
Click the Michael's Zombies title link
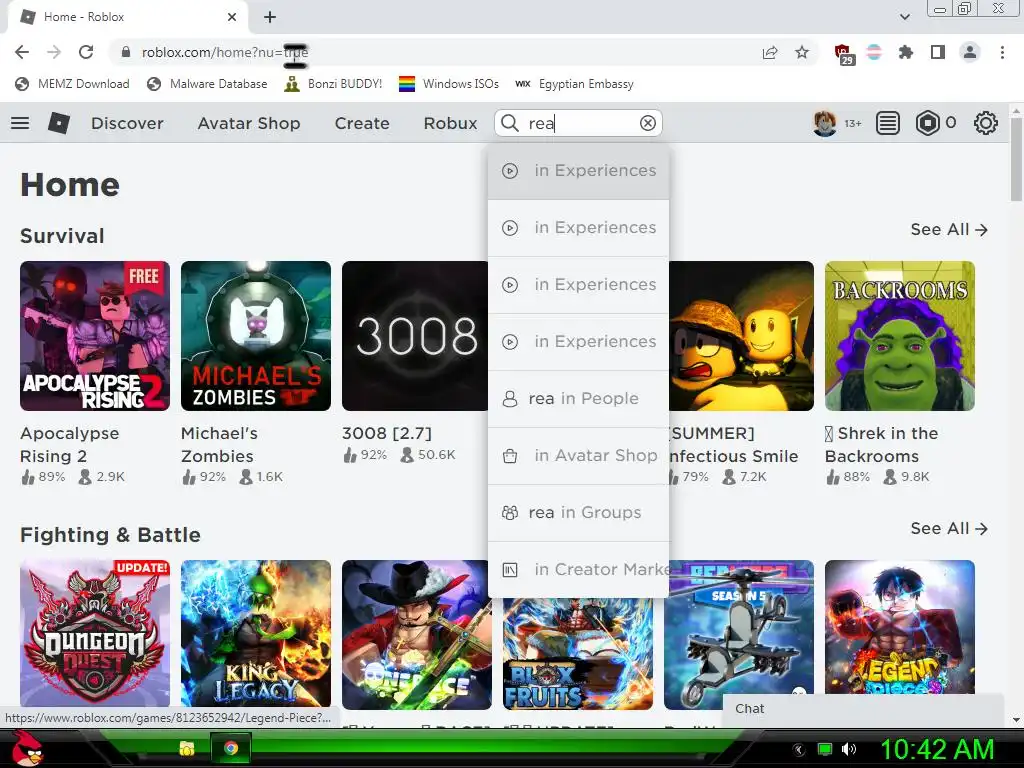click(x=219, y=445)
